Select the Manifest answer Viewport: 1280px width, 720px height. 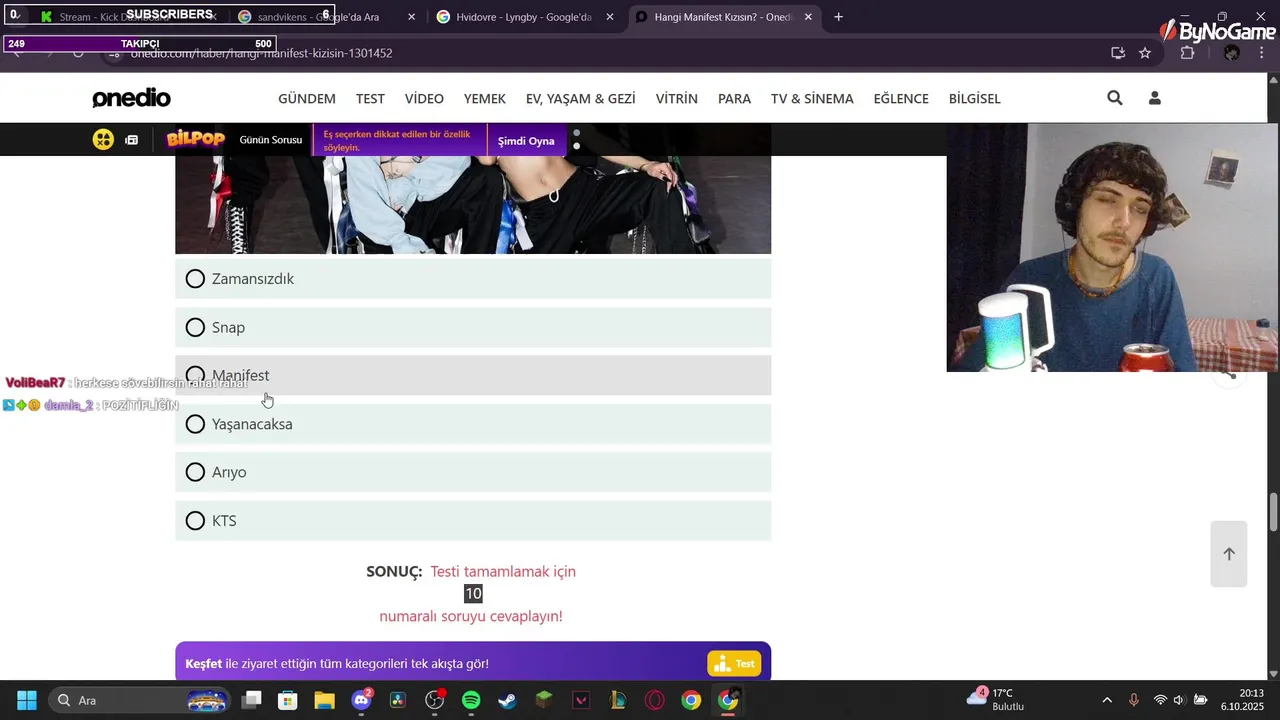473,375
